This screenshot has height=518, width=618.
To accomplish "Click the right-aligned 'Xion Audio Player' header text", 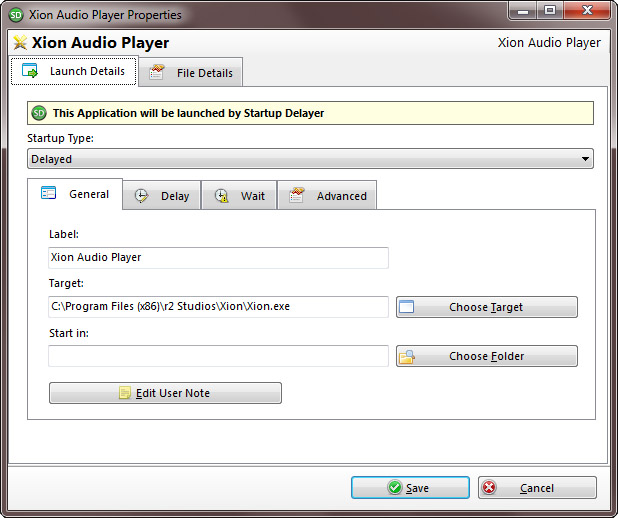I will tap(549, 43).
